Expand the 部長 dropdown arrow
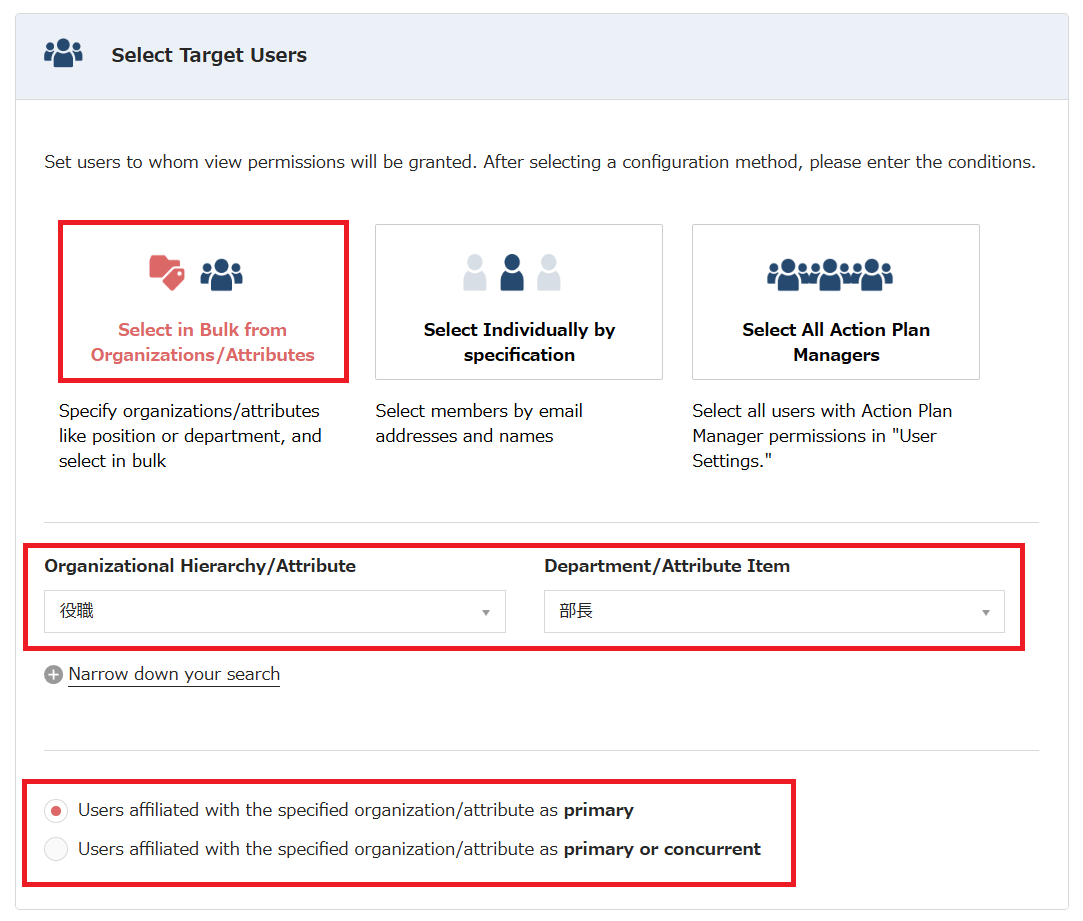This screenshot has width=1083, height=921. pyautogui.click(x=985, y=612)
